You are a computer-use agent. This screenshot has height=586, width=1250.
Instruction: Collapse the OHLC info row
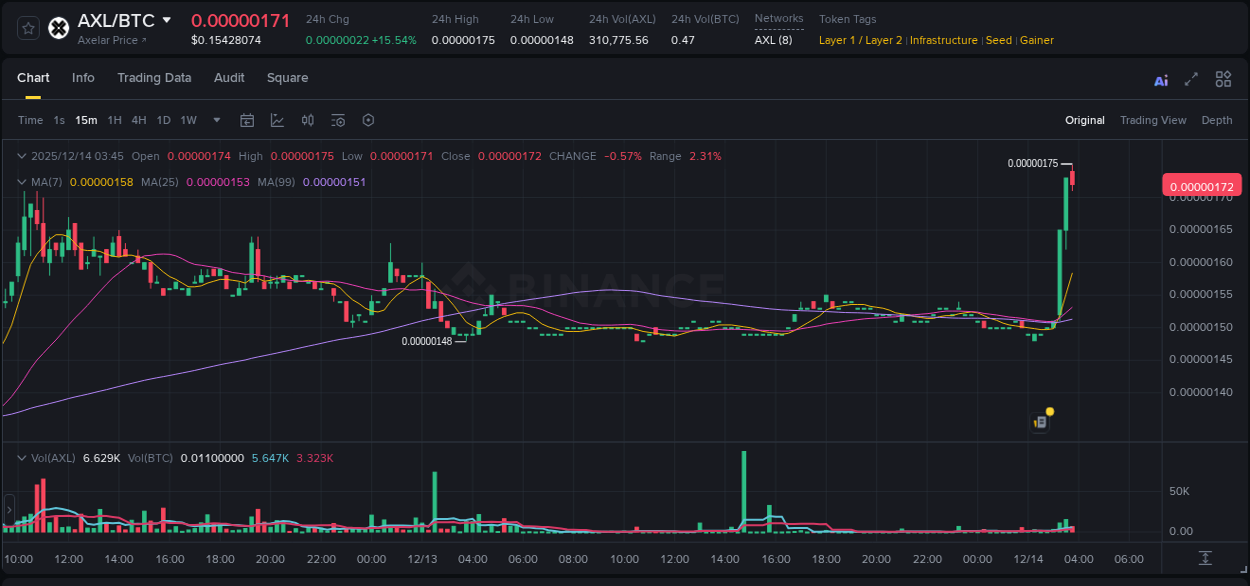point(22,156)
